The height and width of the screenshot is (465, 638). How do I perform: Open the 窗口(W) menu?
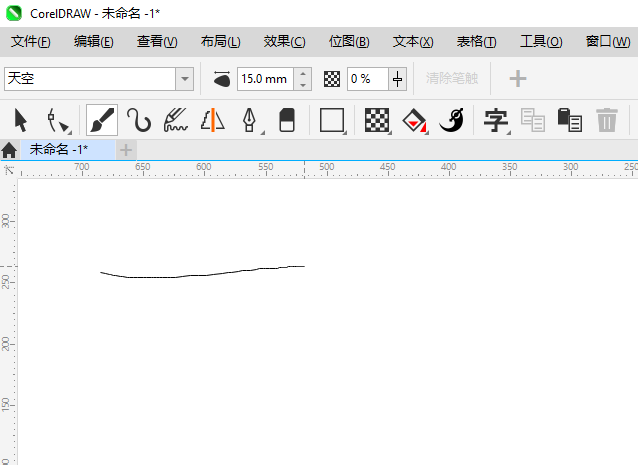[608, 41]
